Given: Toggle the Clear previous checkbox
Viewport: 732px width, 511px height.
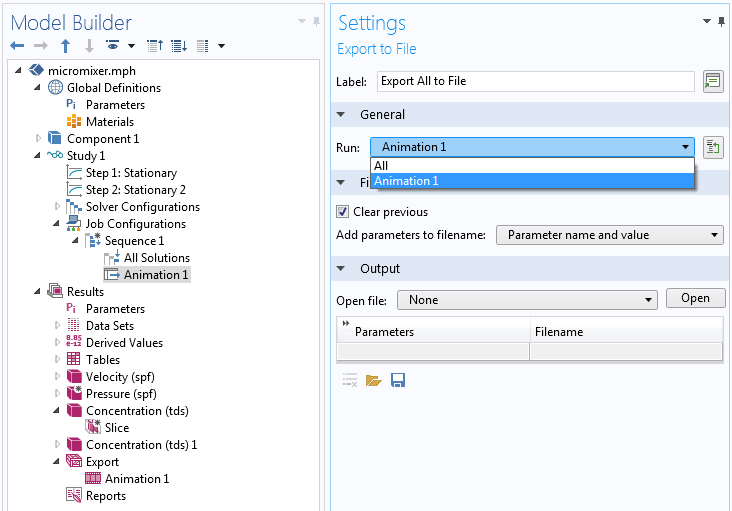Looking at the screenshot, I should pyautogui.click(x=343, y=212).
